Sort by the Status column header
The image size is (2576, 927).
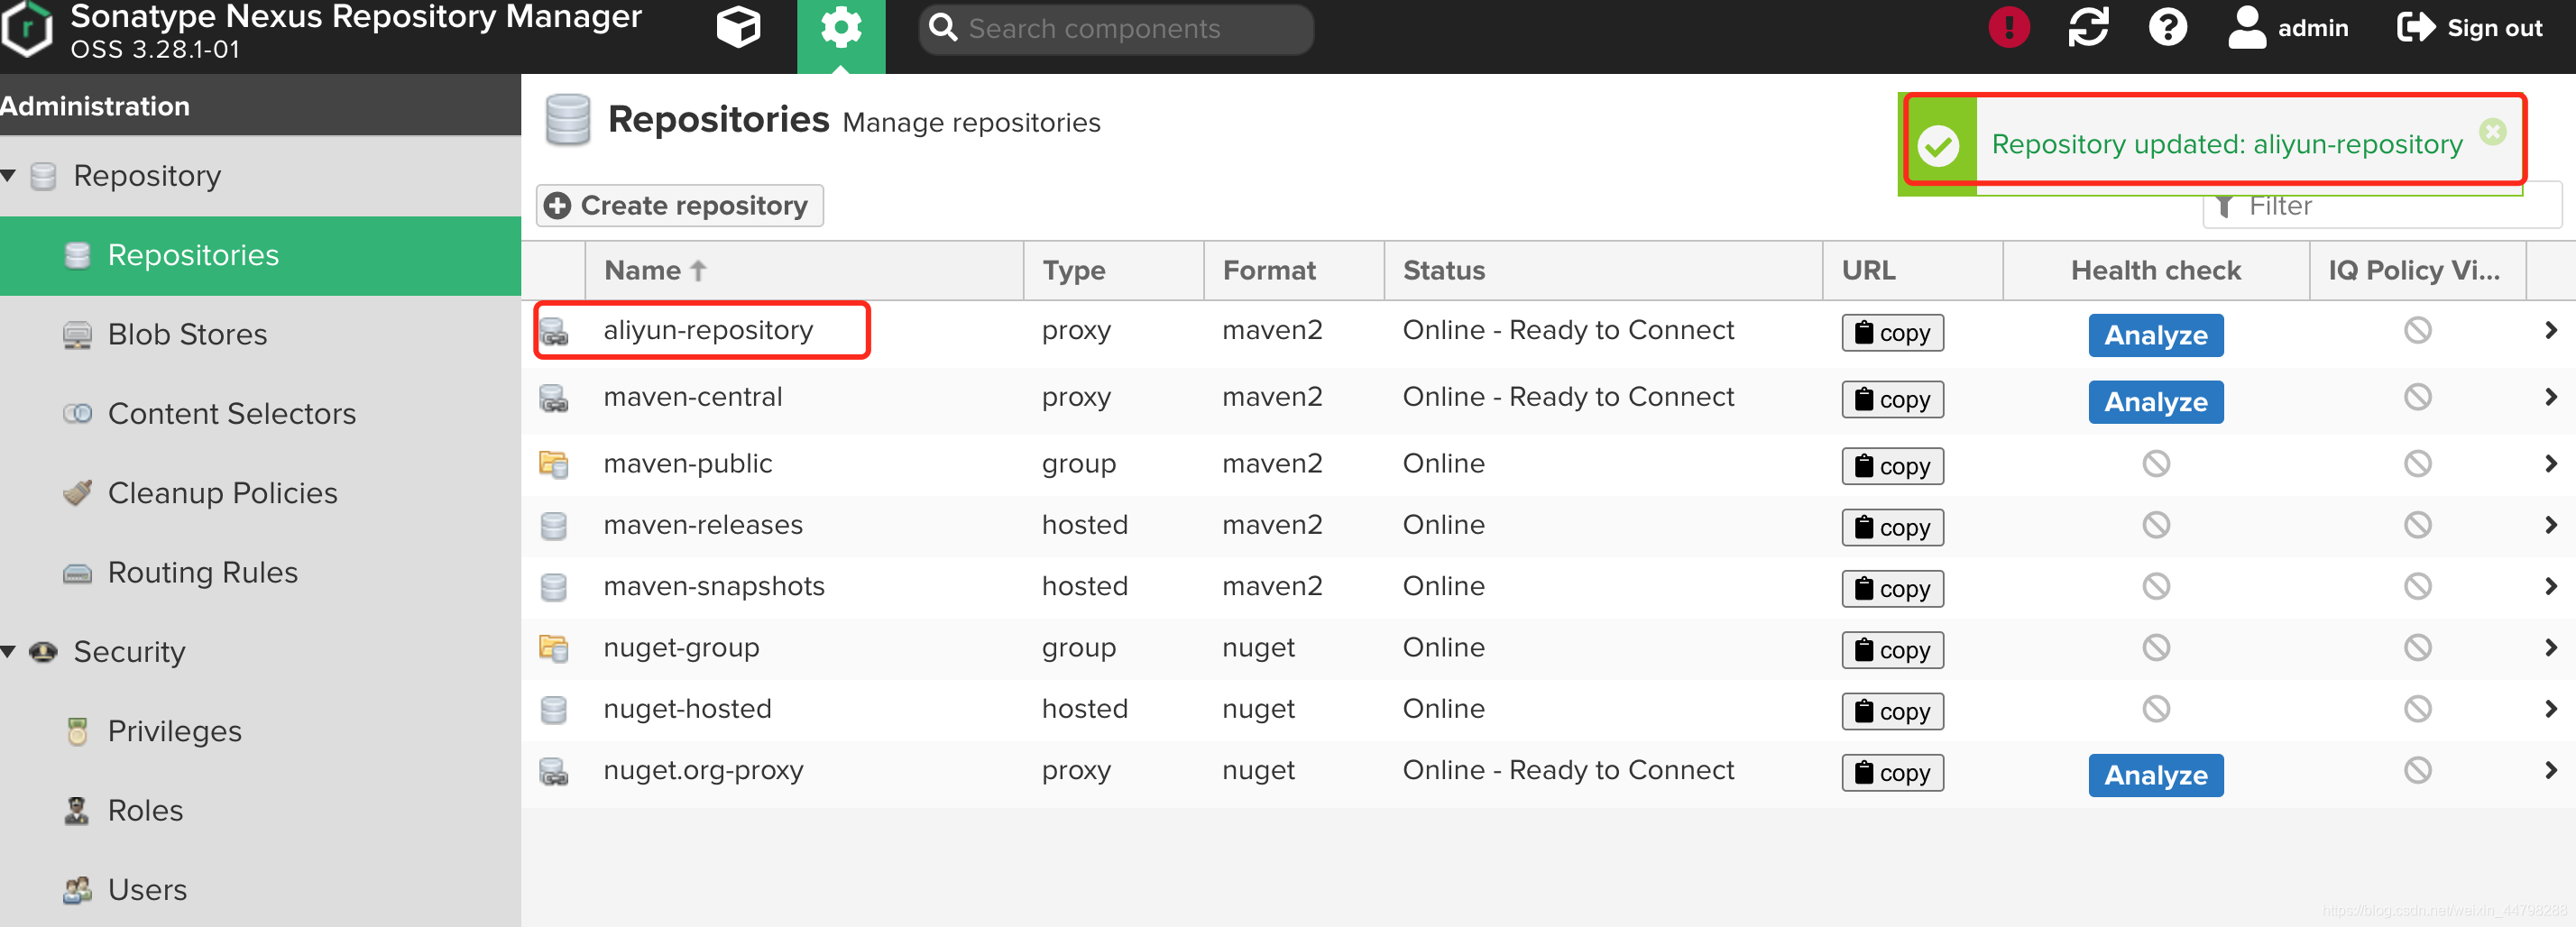pos(1603,271)
